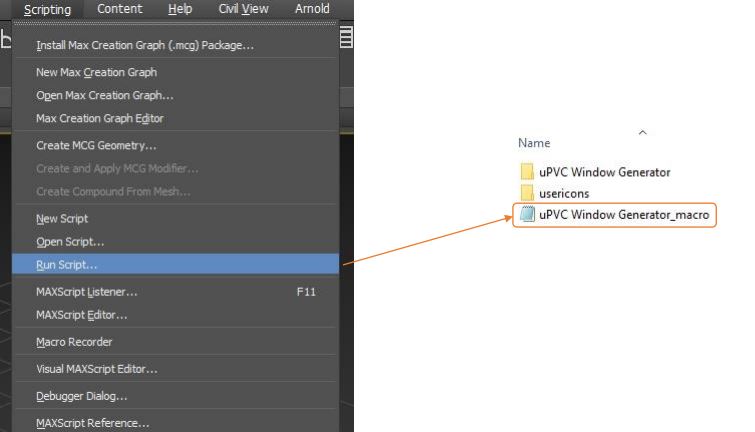Open the Content menu
This screenshot has width=755, height=432.
point(119,9)
